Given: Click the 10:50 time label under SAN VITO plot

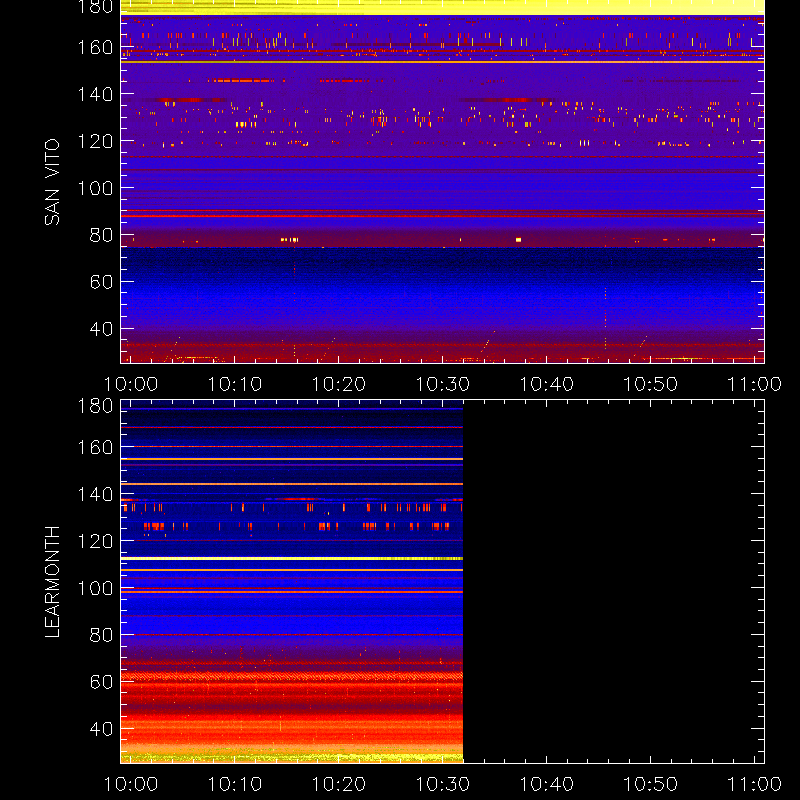Looking at the screenshot, I should tap(651, 384).
